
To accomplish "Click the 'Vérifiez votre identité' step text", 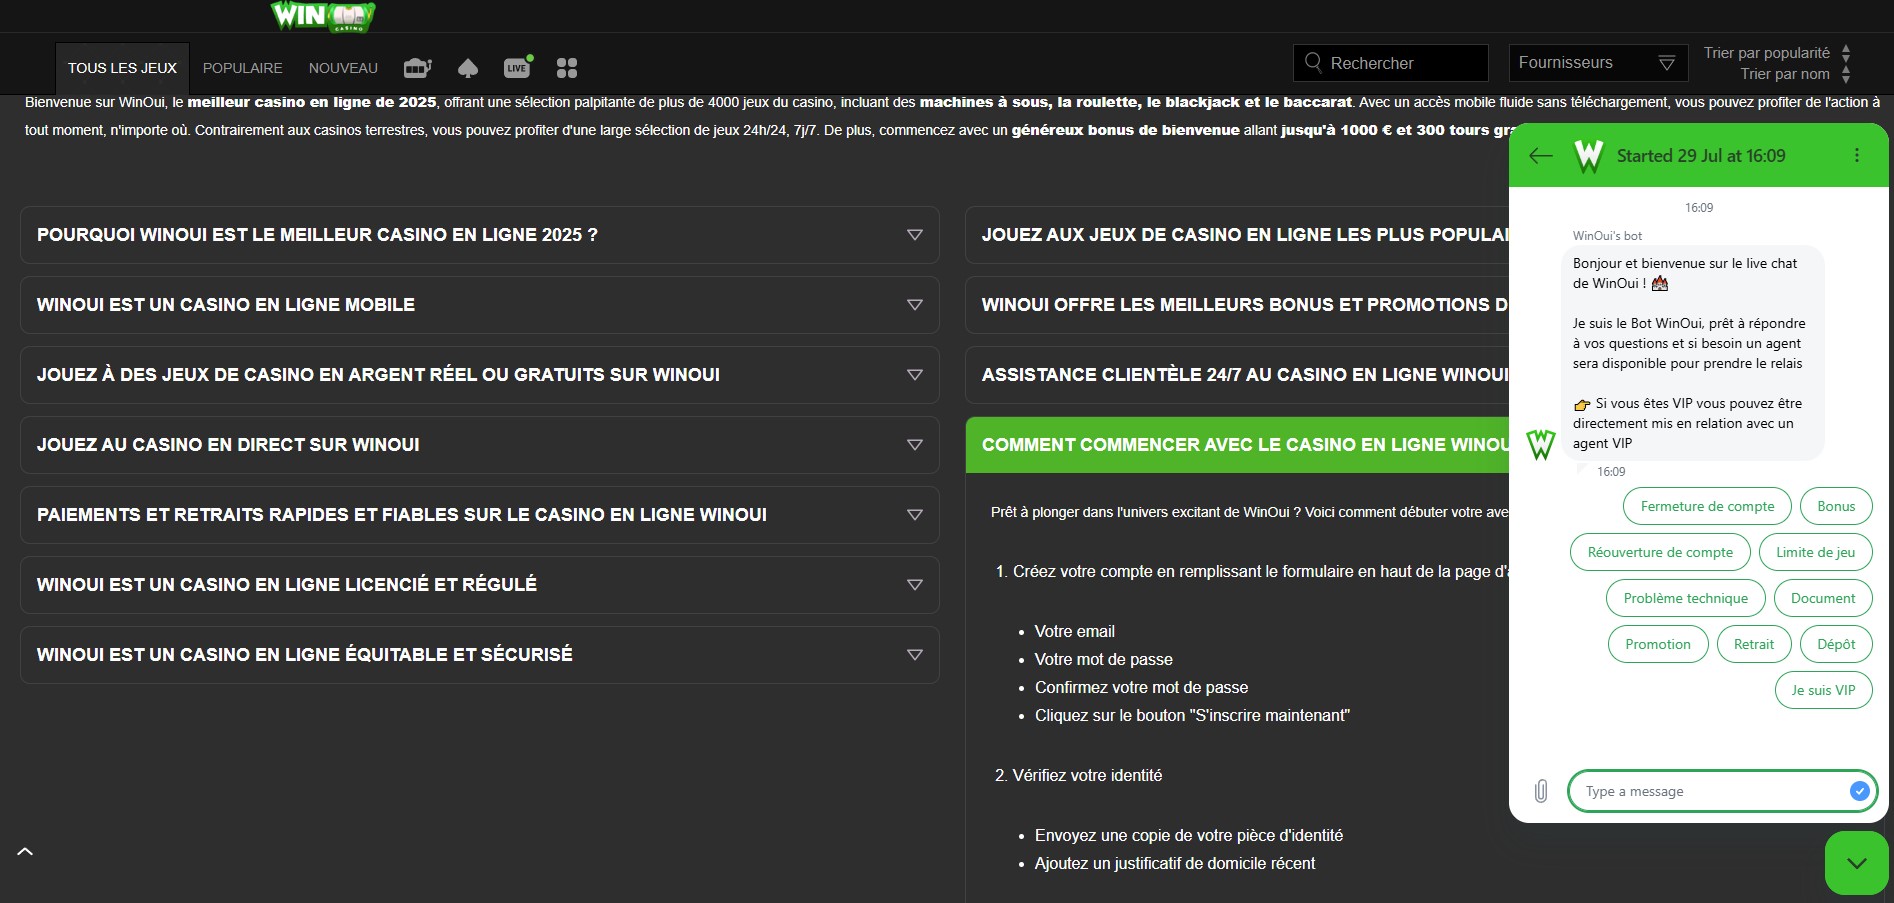I will pos(1087,775).
